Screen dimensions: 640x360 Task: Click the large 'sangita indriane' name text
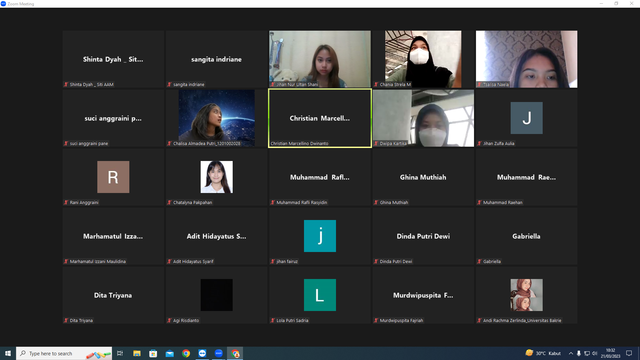pyautogui.click(x=216, y=60)
